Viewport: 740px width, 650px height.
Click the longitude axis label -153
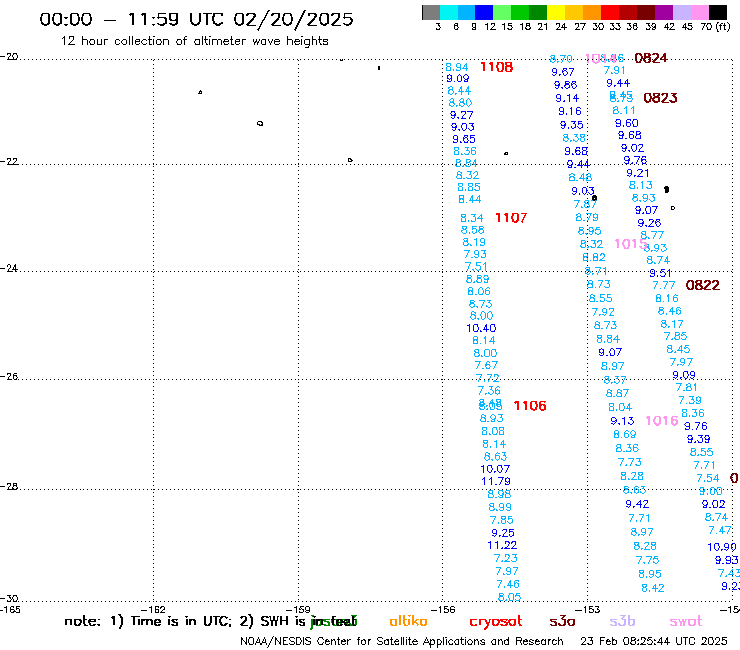588,609
